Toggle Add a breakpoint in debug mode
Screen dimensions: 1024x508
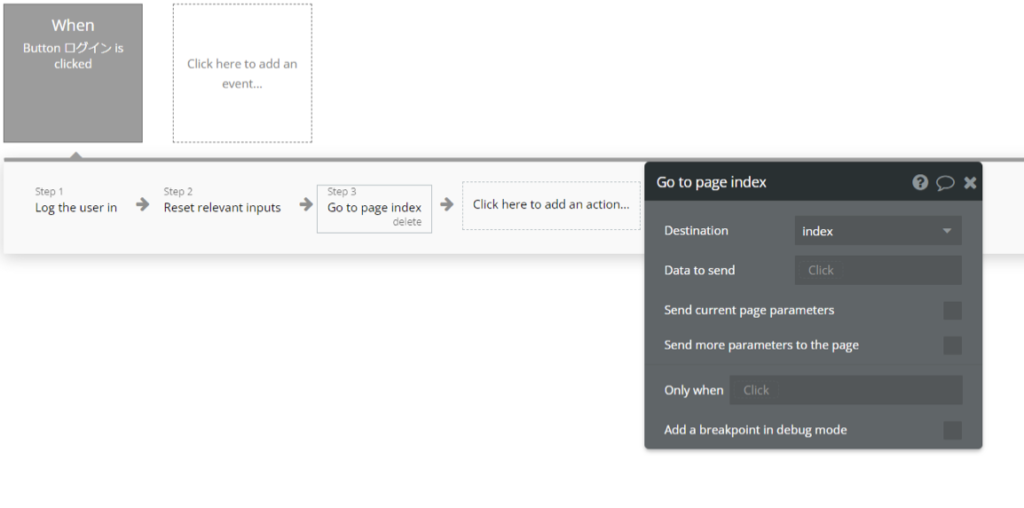pos(952,430)
